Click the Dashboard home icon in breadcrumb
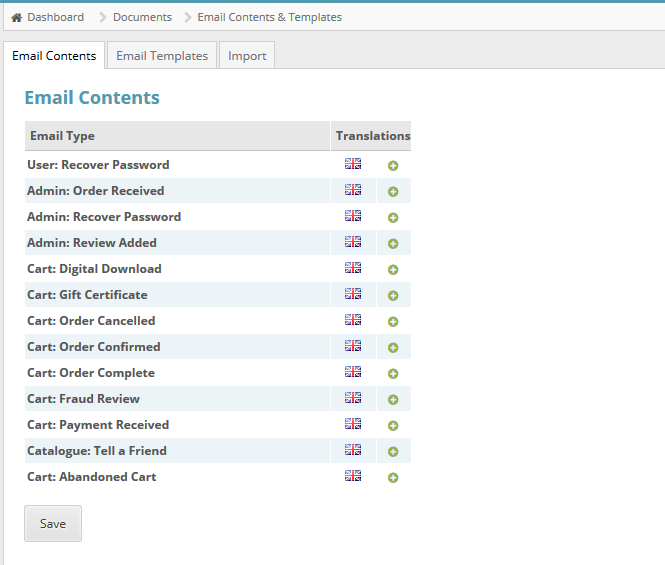This screenshot has width=665, height=565. pyautogui.click(x=16, y=17)
